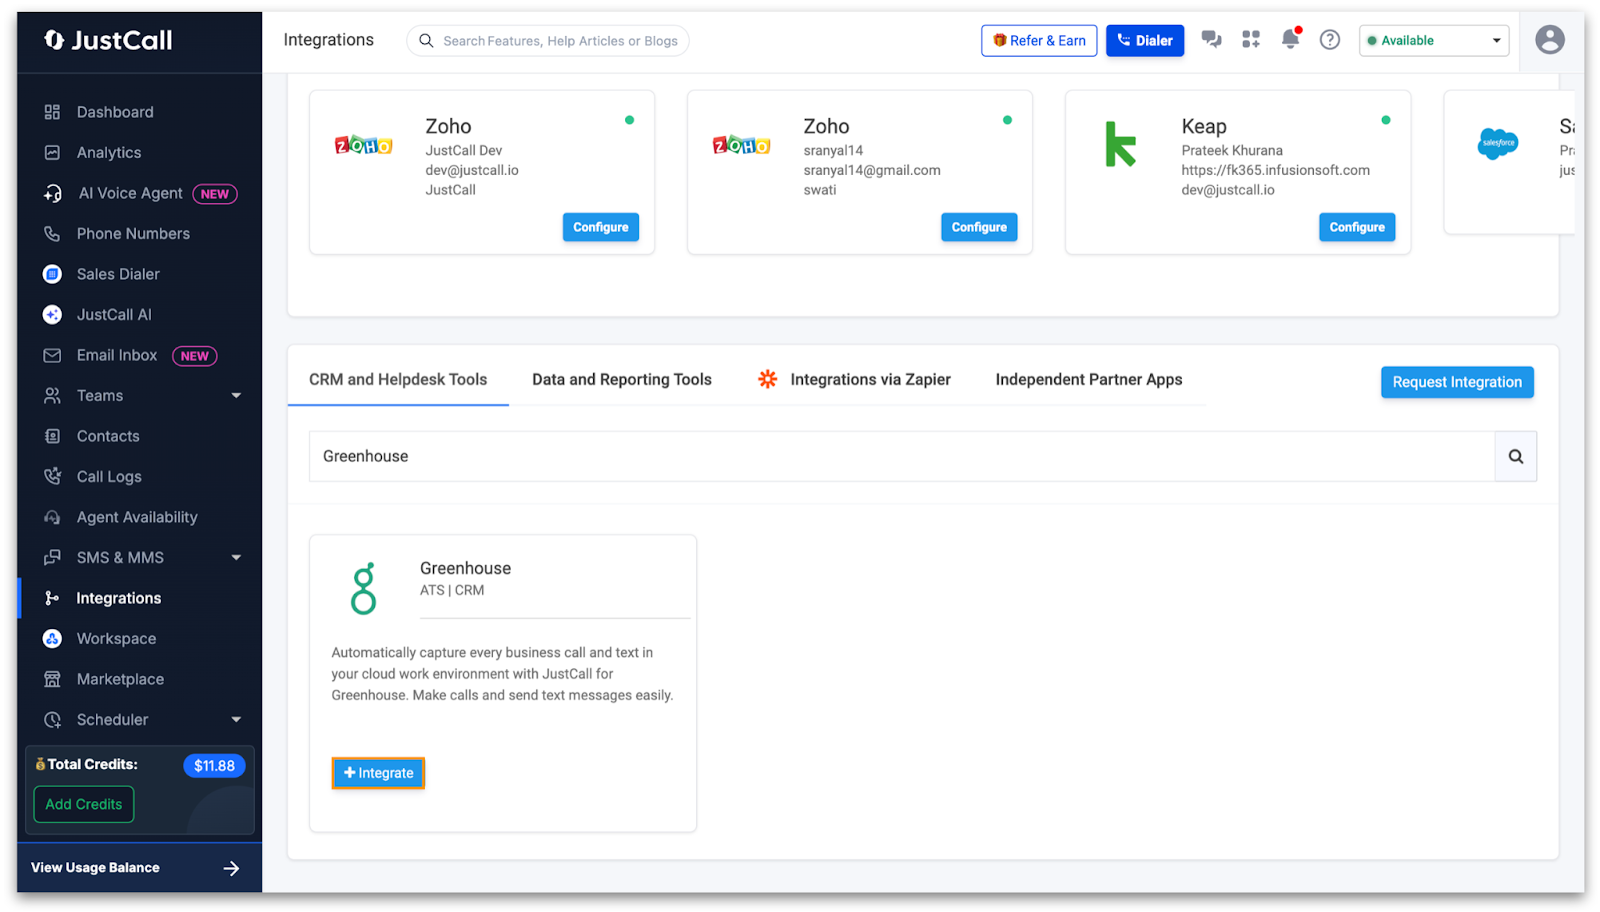Click the sranyal14@gmail.com text
1600x912 pixels.
(872, 170)
